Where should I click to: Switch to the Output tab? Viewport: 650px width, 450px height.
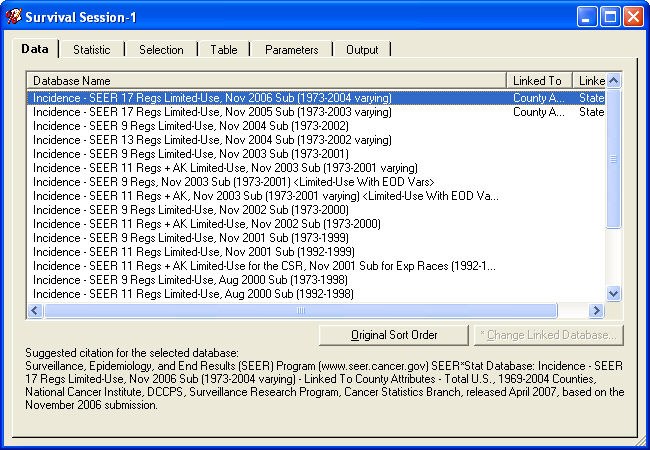click(x=362, y=50)
